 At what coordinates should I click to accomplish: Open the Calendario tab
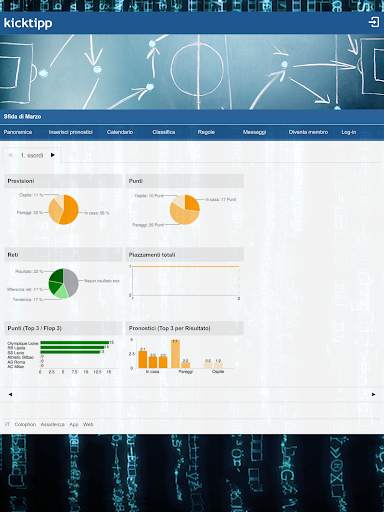120,132
